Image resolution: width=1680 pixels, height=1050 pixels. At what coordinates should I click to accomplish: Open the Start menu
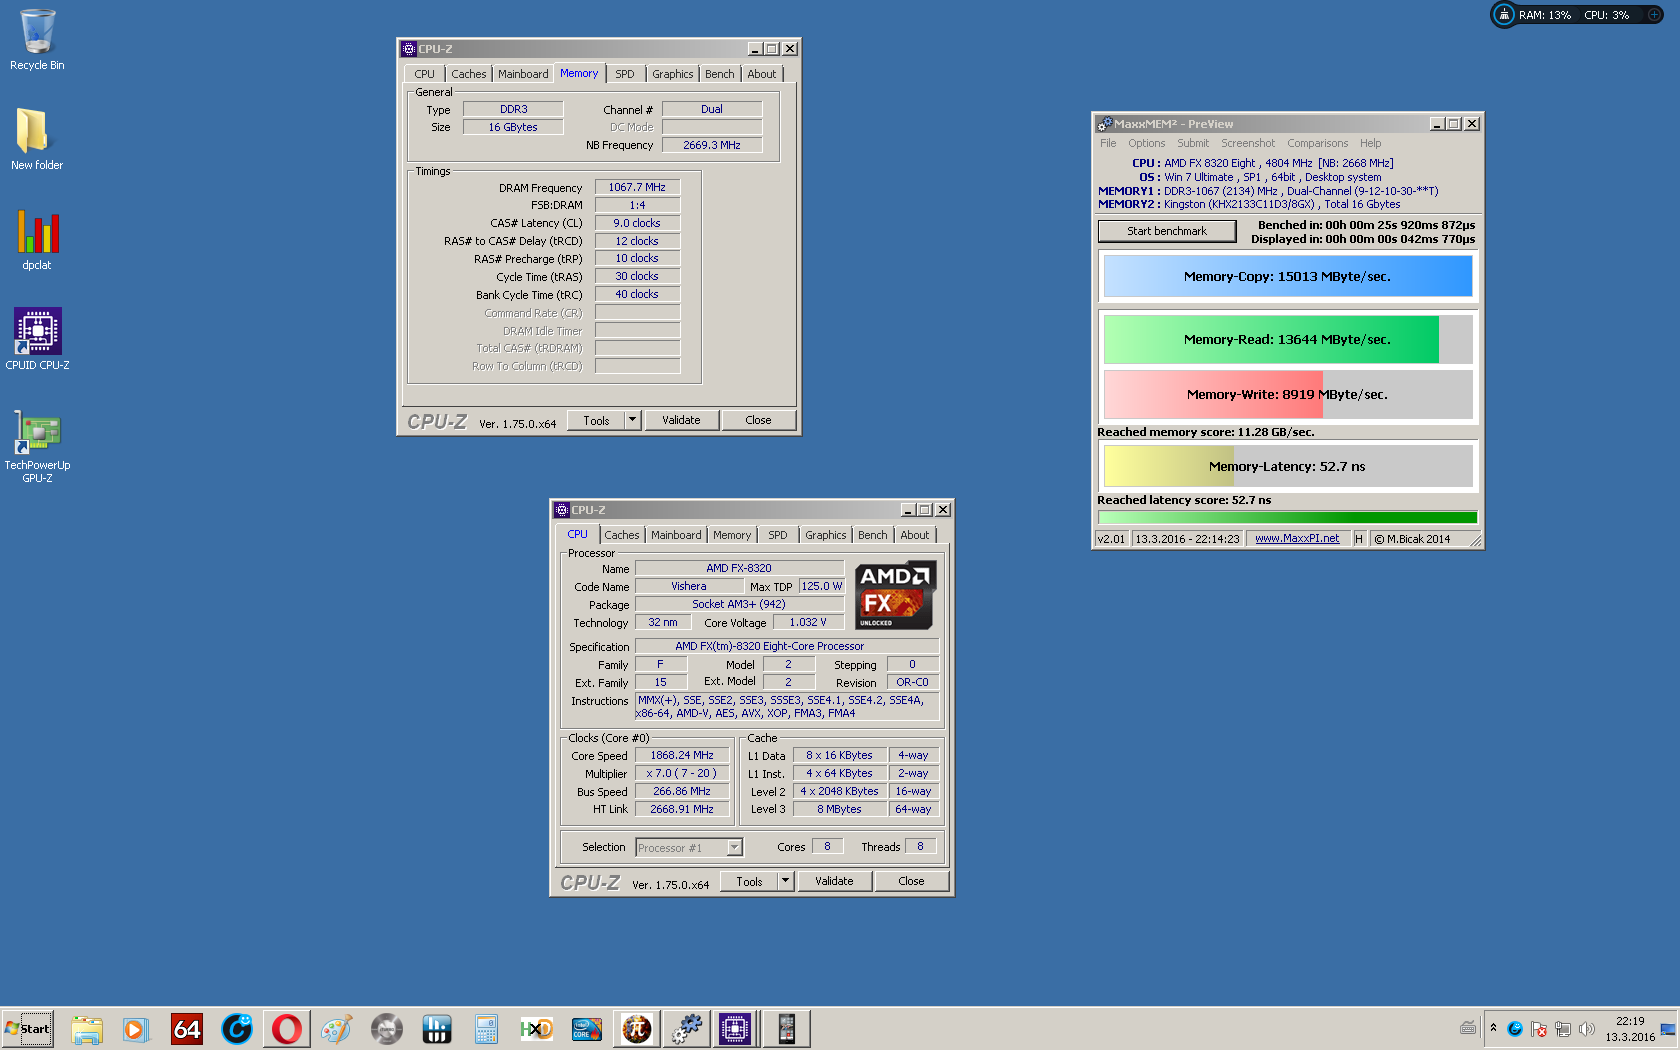point(28,1029)
